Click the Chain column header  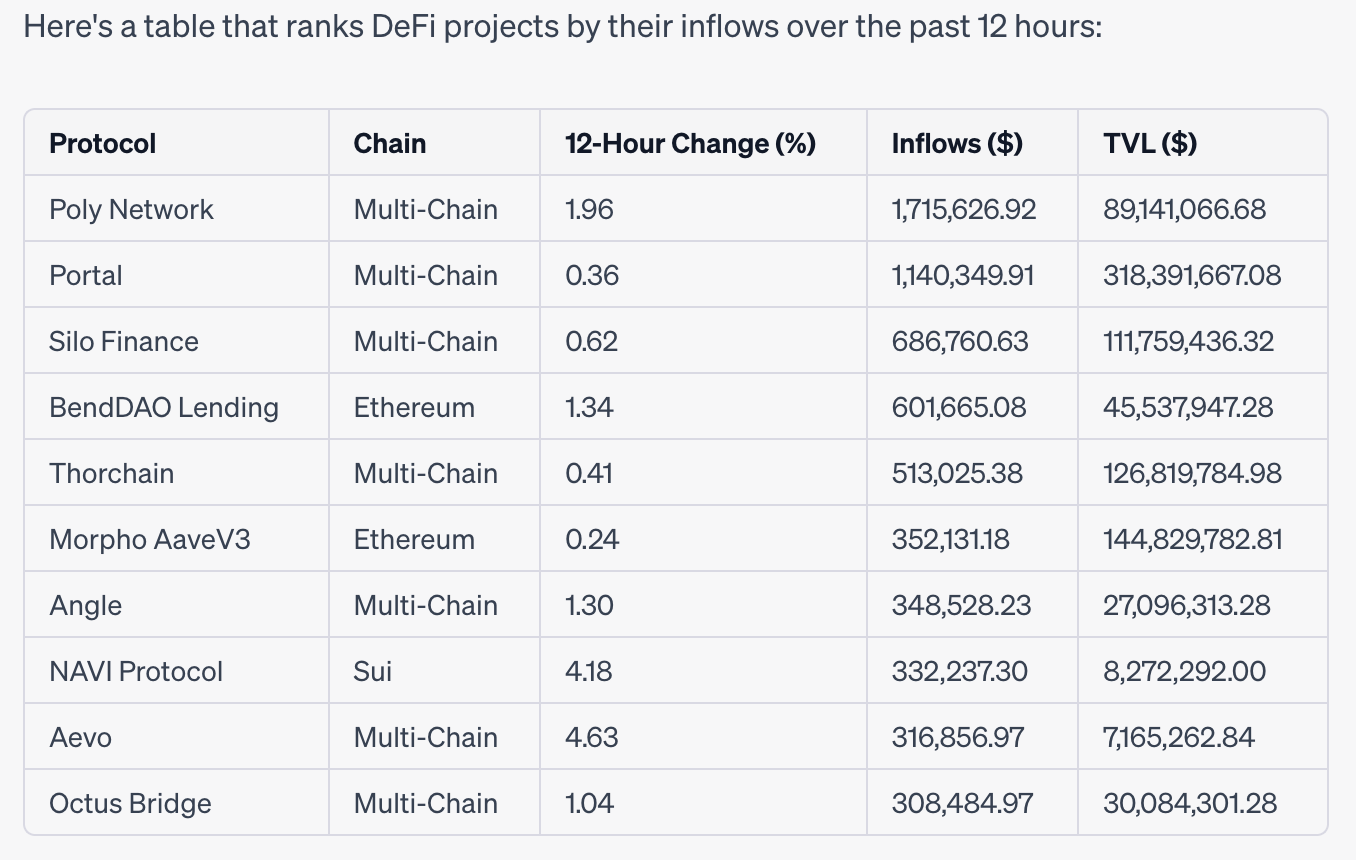point(390,144)
